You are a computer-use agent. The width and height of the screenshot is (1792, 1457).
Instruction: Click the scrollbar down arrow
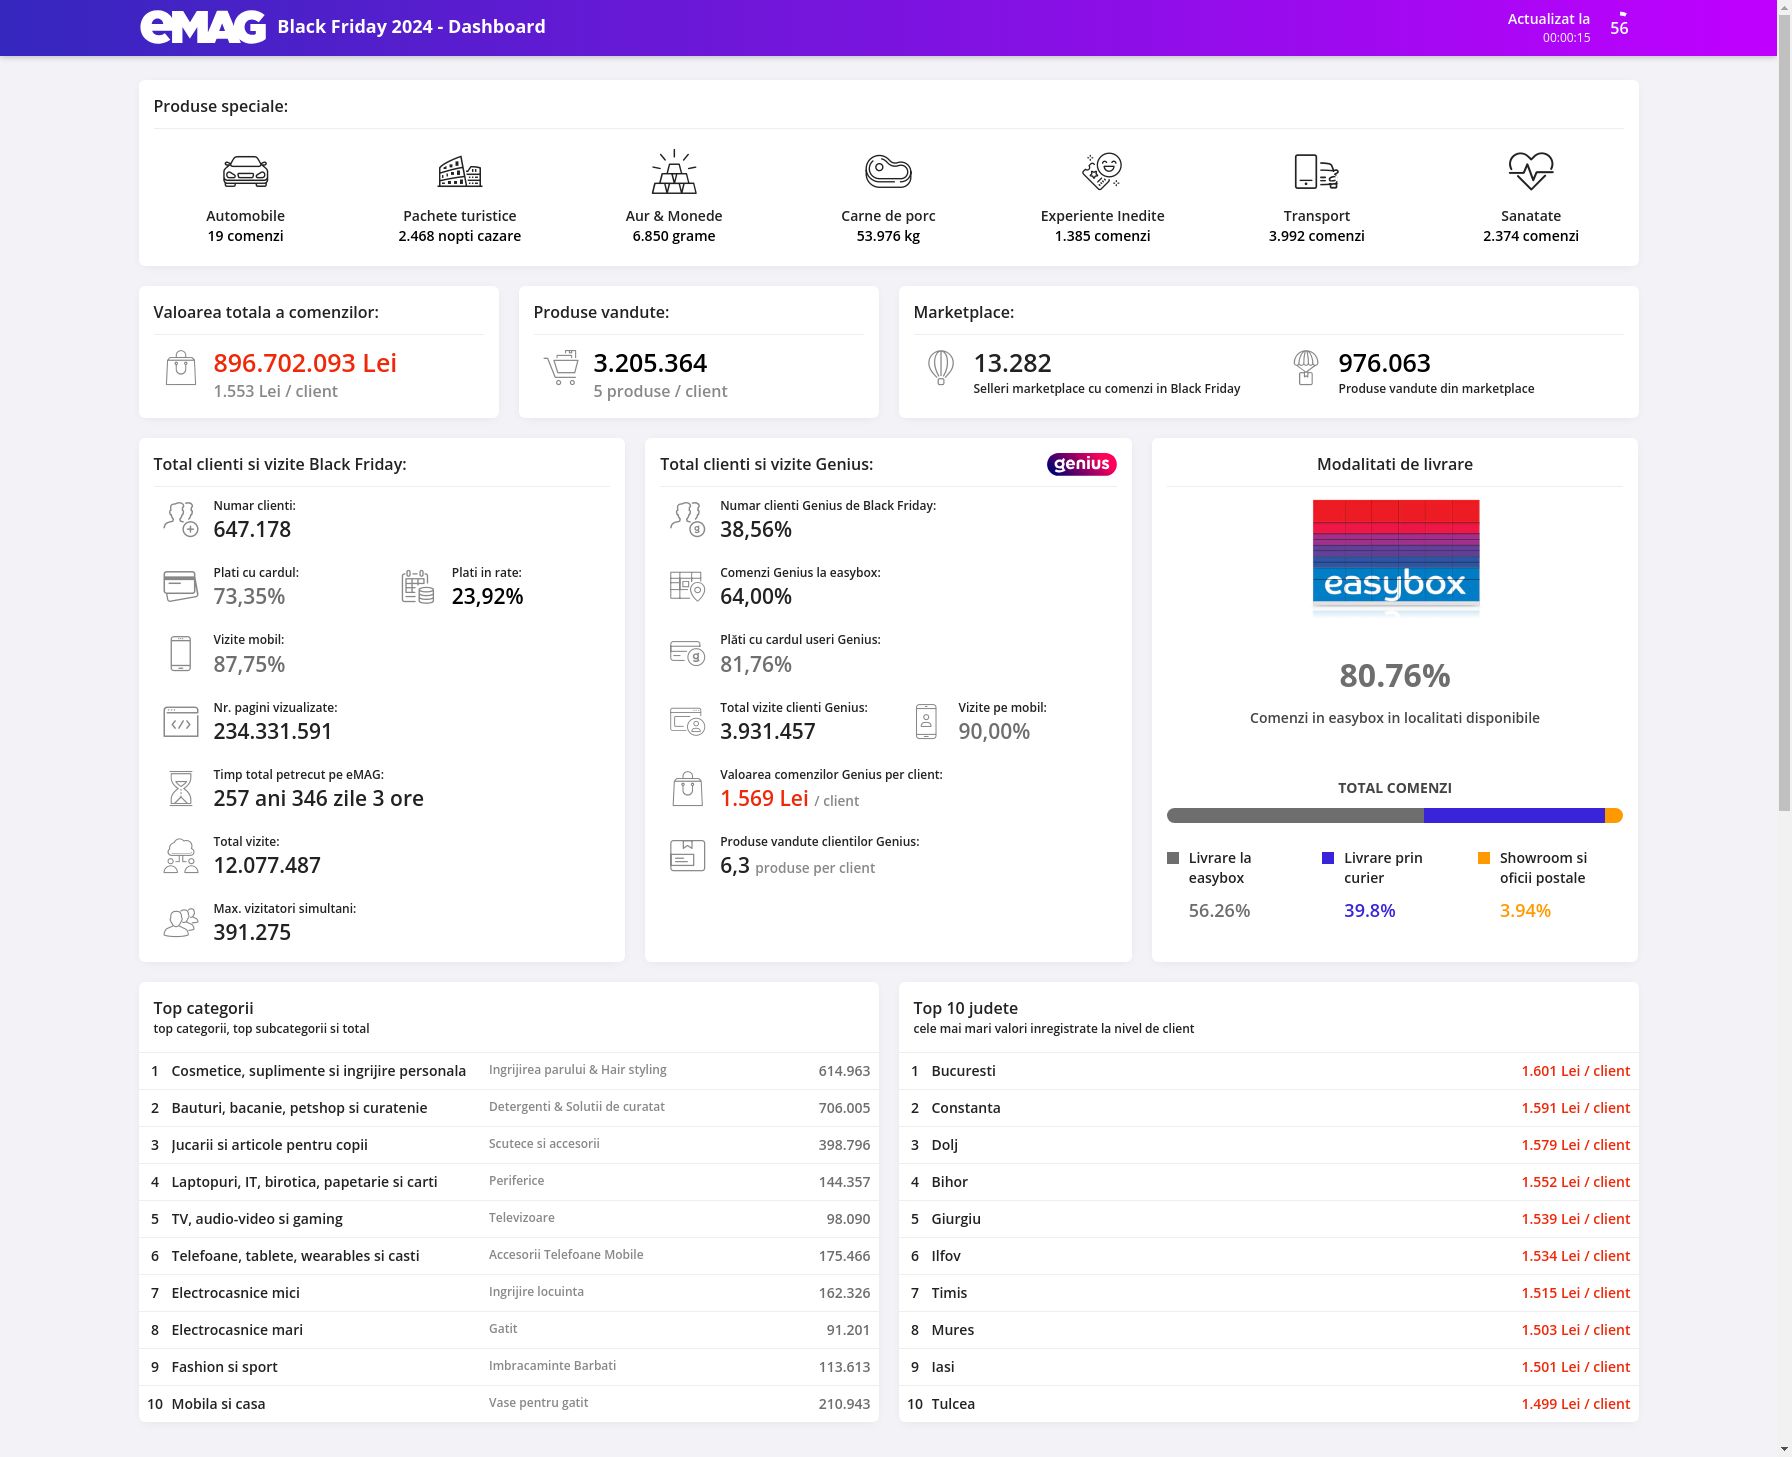1784,1448
